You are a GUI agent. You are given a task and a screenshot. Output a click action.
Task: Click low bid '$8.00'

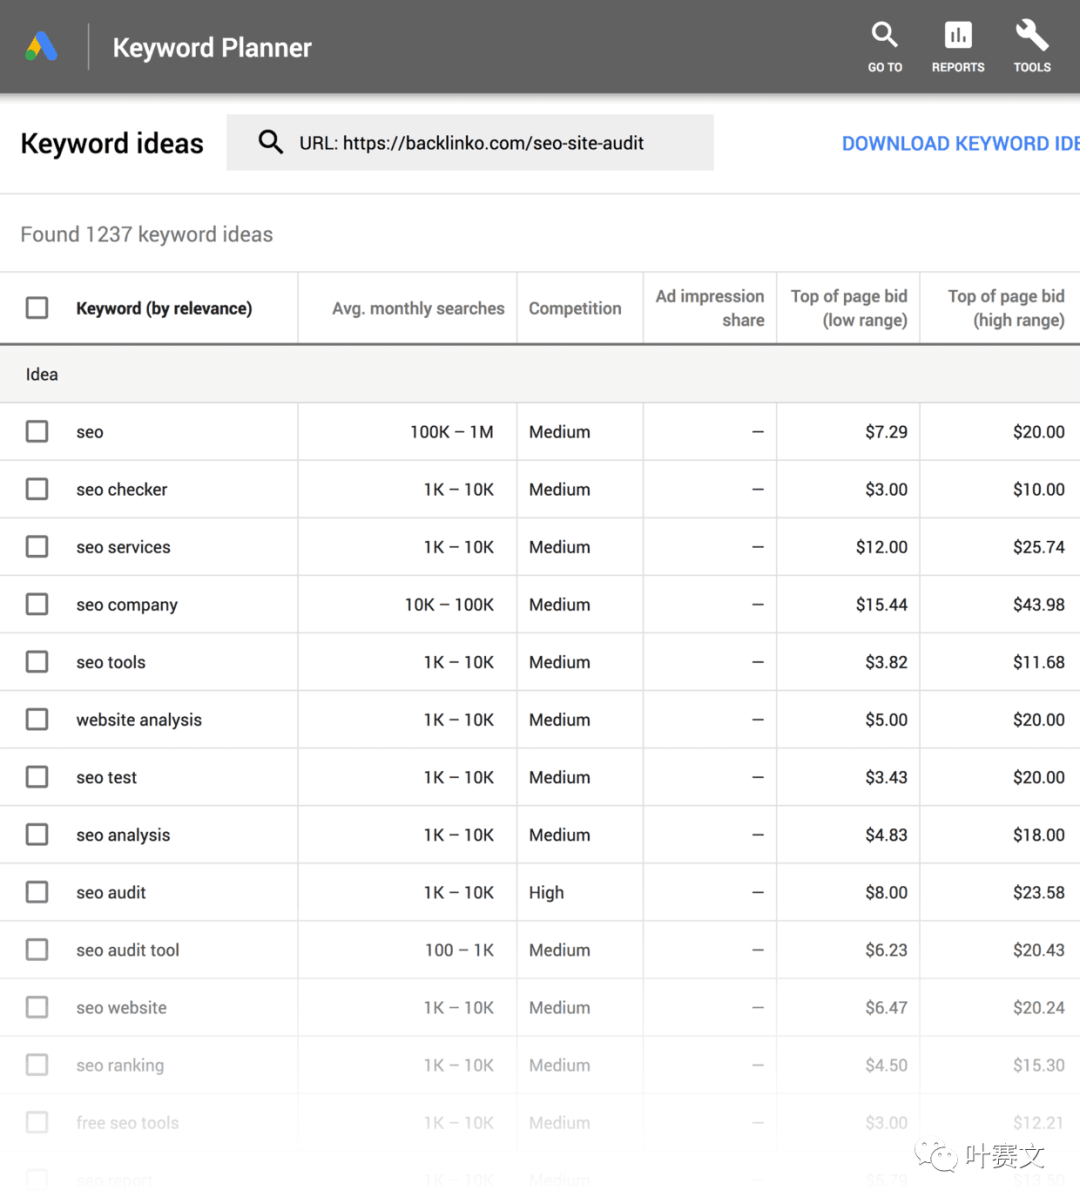tap(886, 893)
